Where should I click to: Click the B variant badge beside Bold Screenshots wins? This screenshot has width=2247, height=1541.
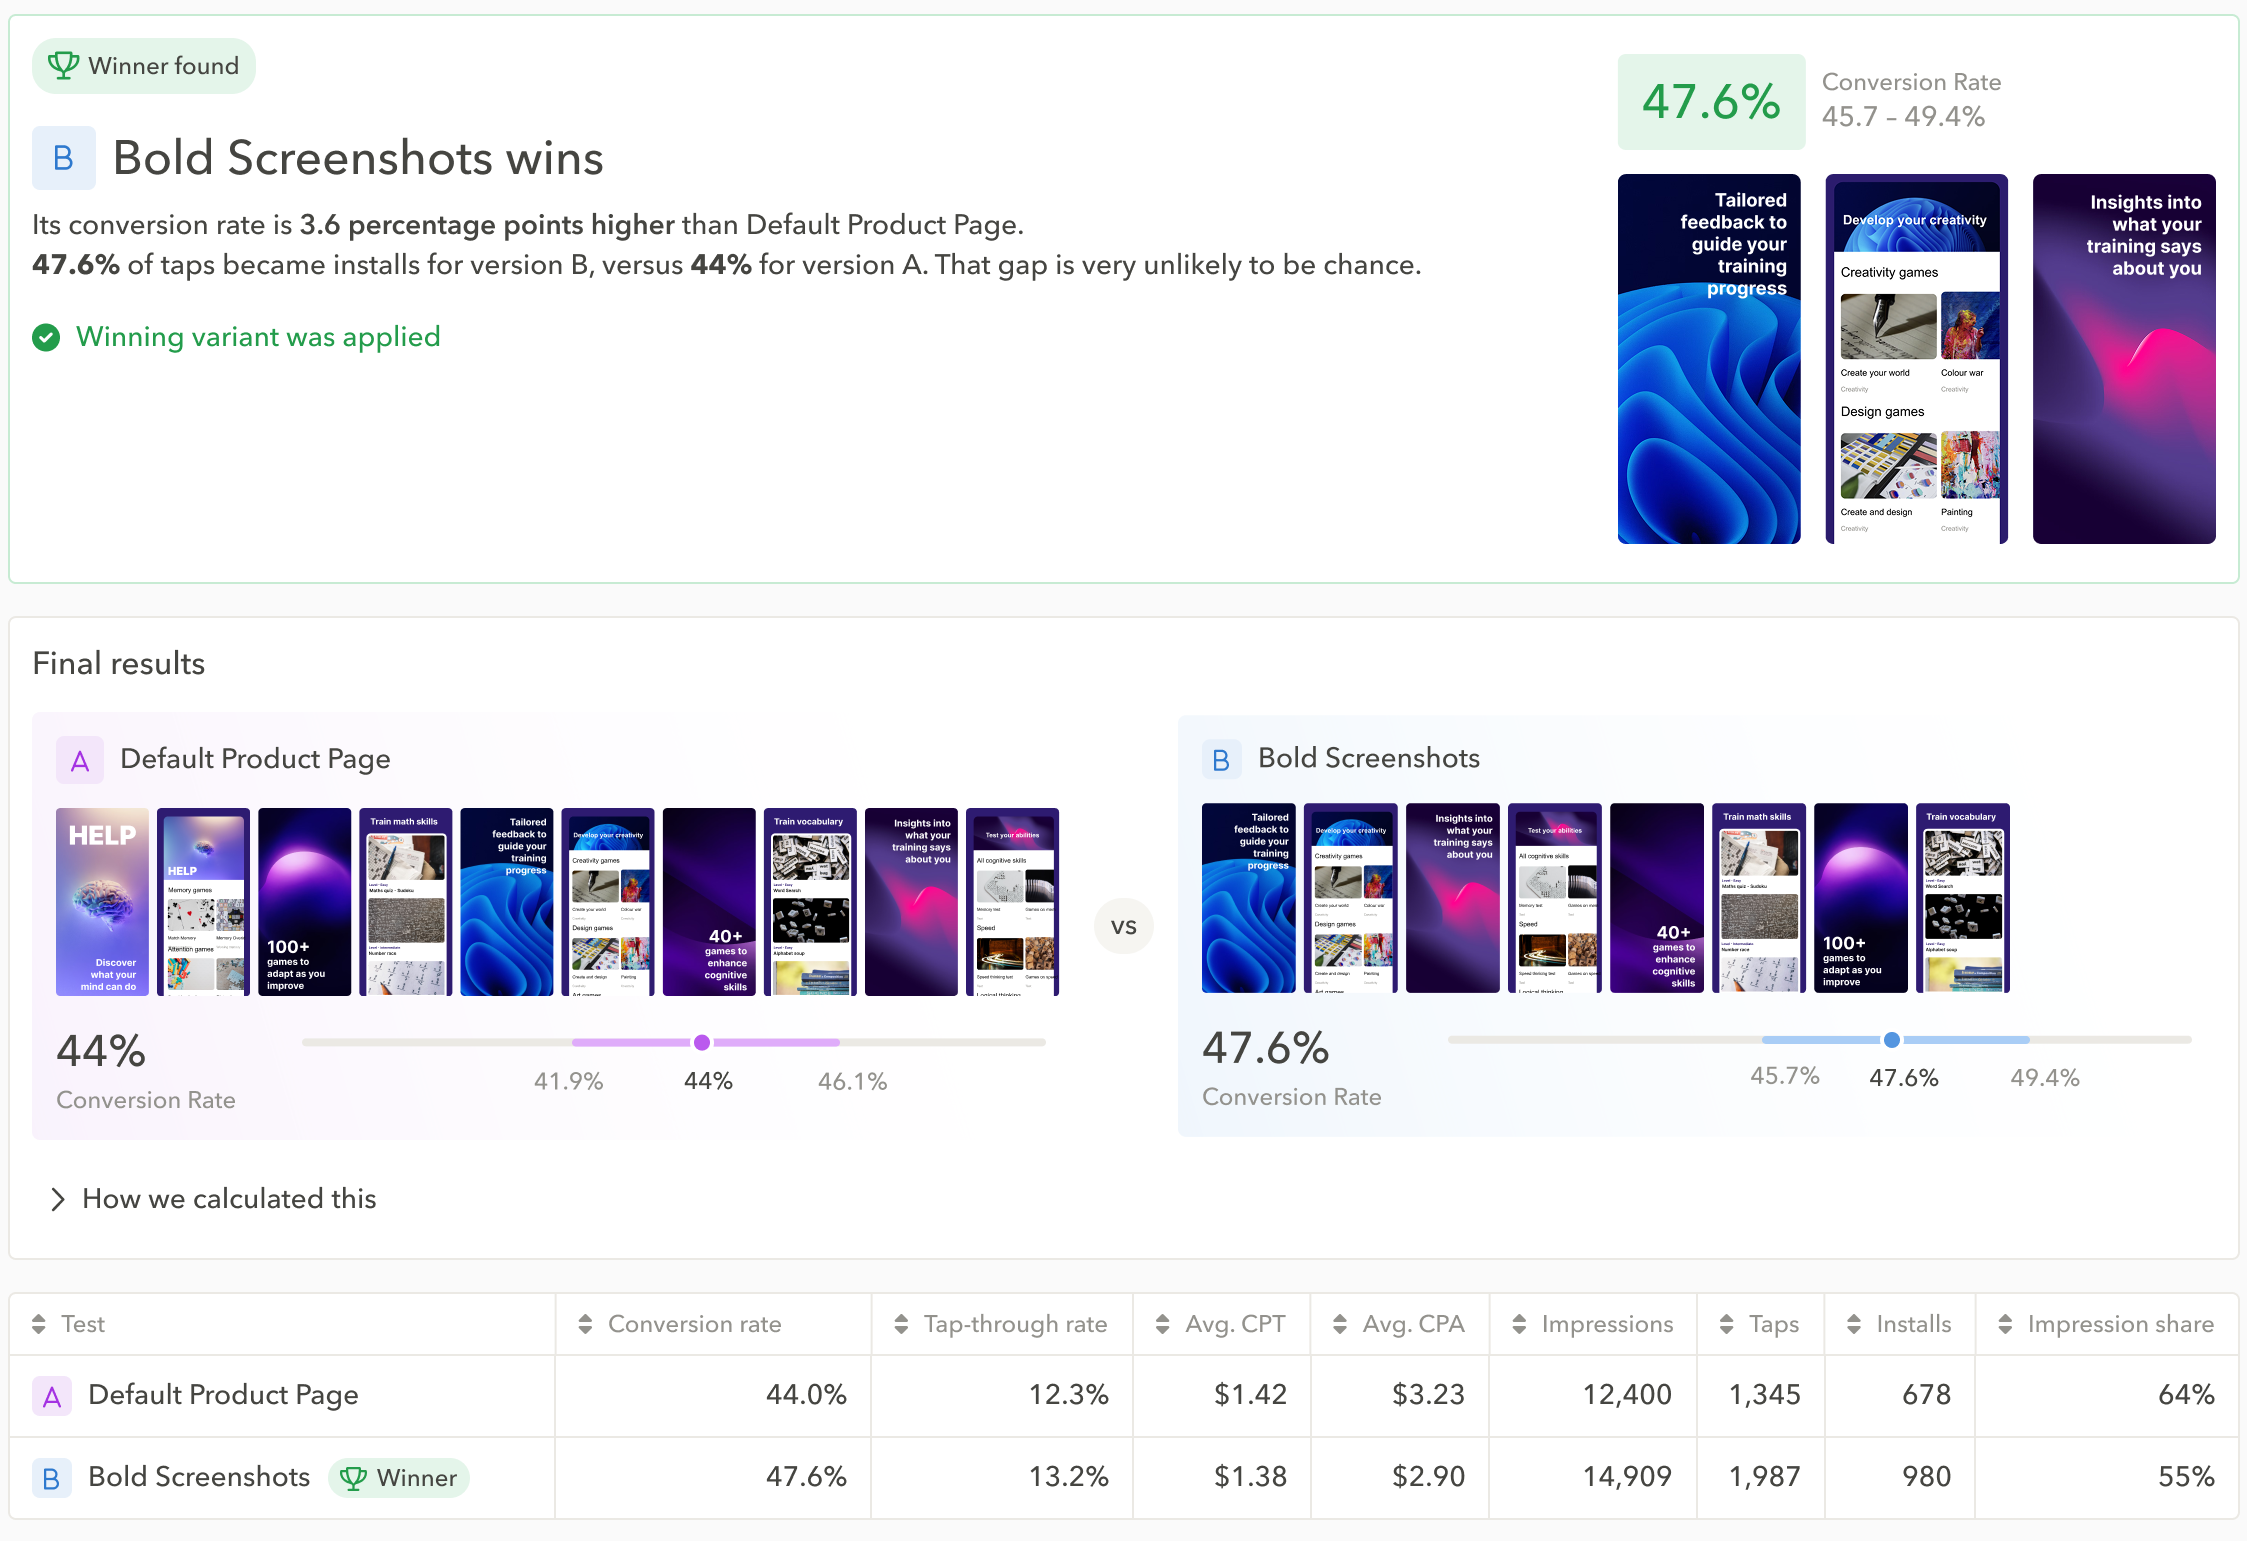pos(64,158)
